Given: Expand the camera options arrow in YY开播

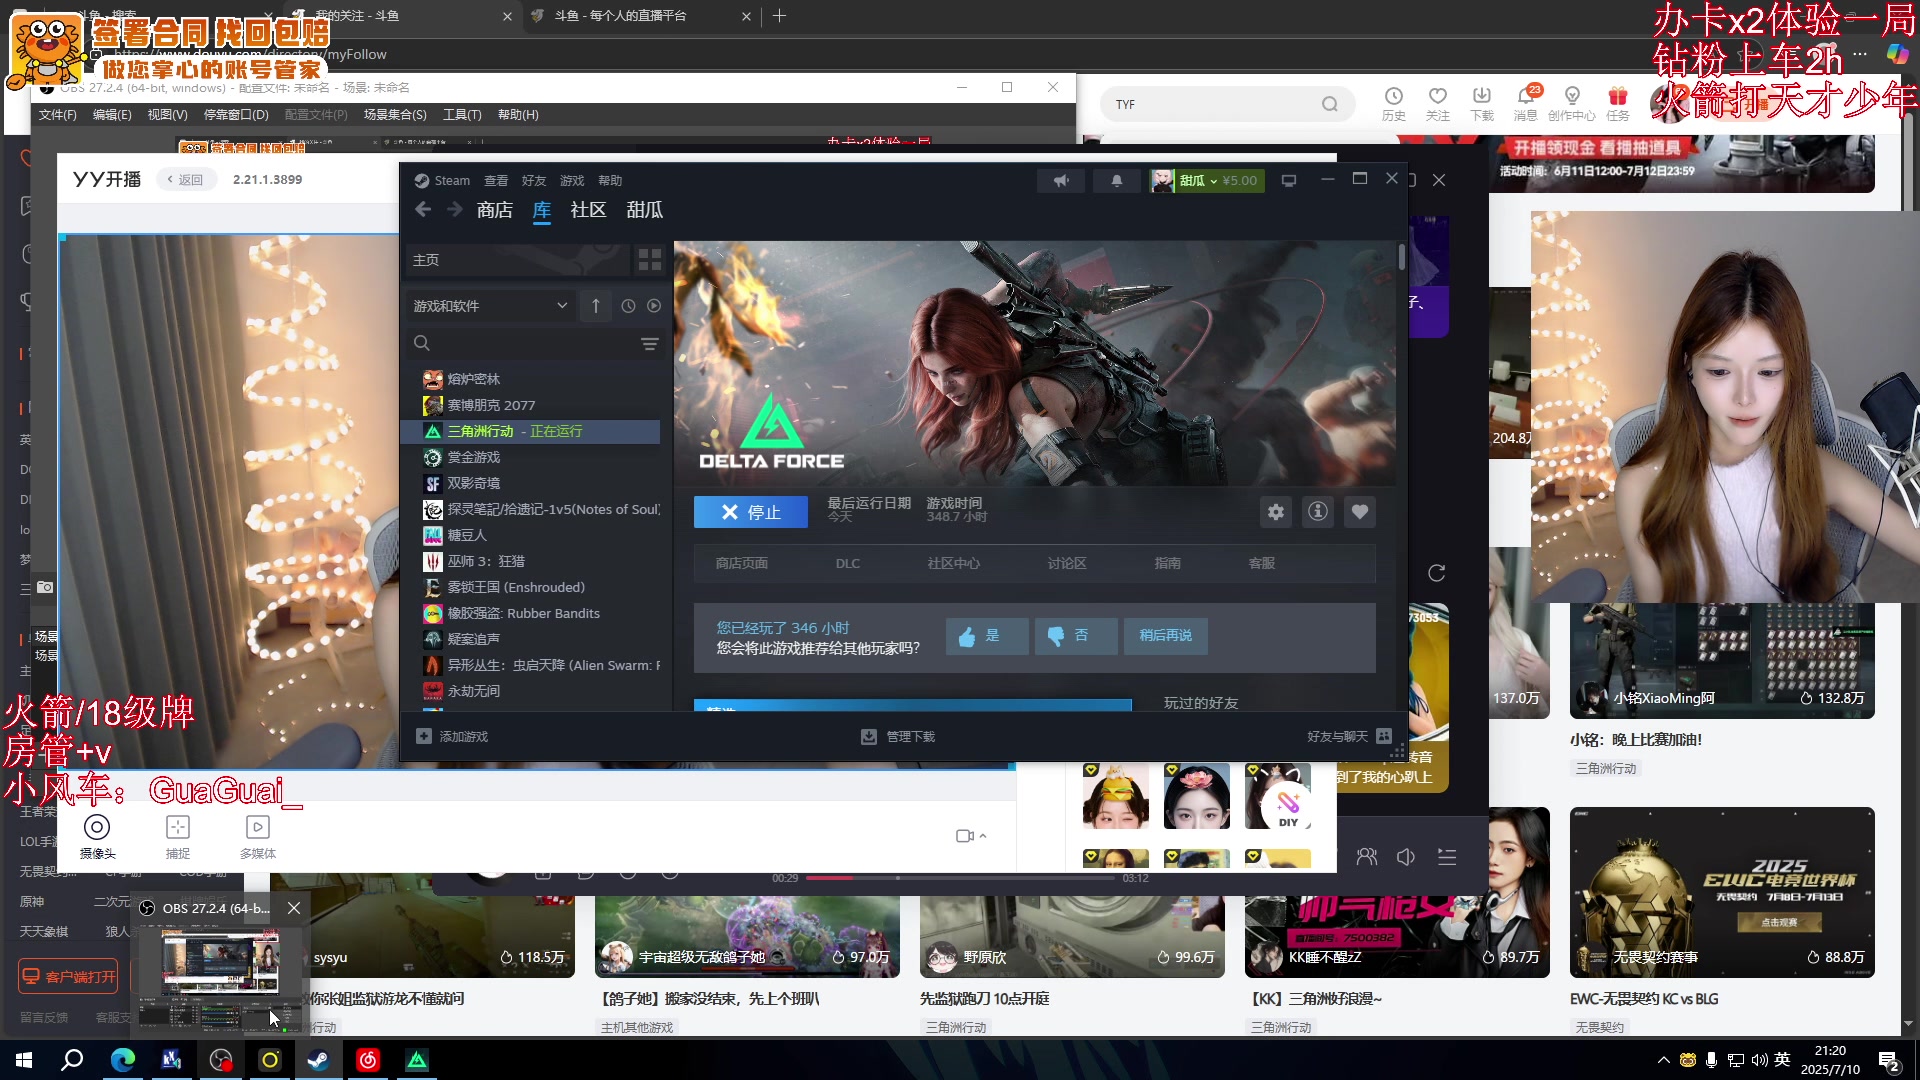Looking at the screenshot, I should (x=983, y=836).
